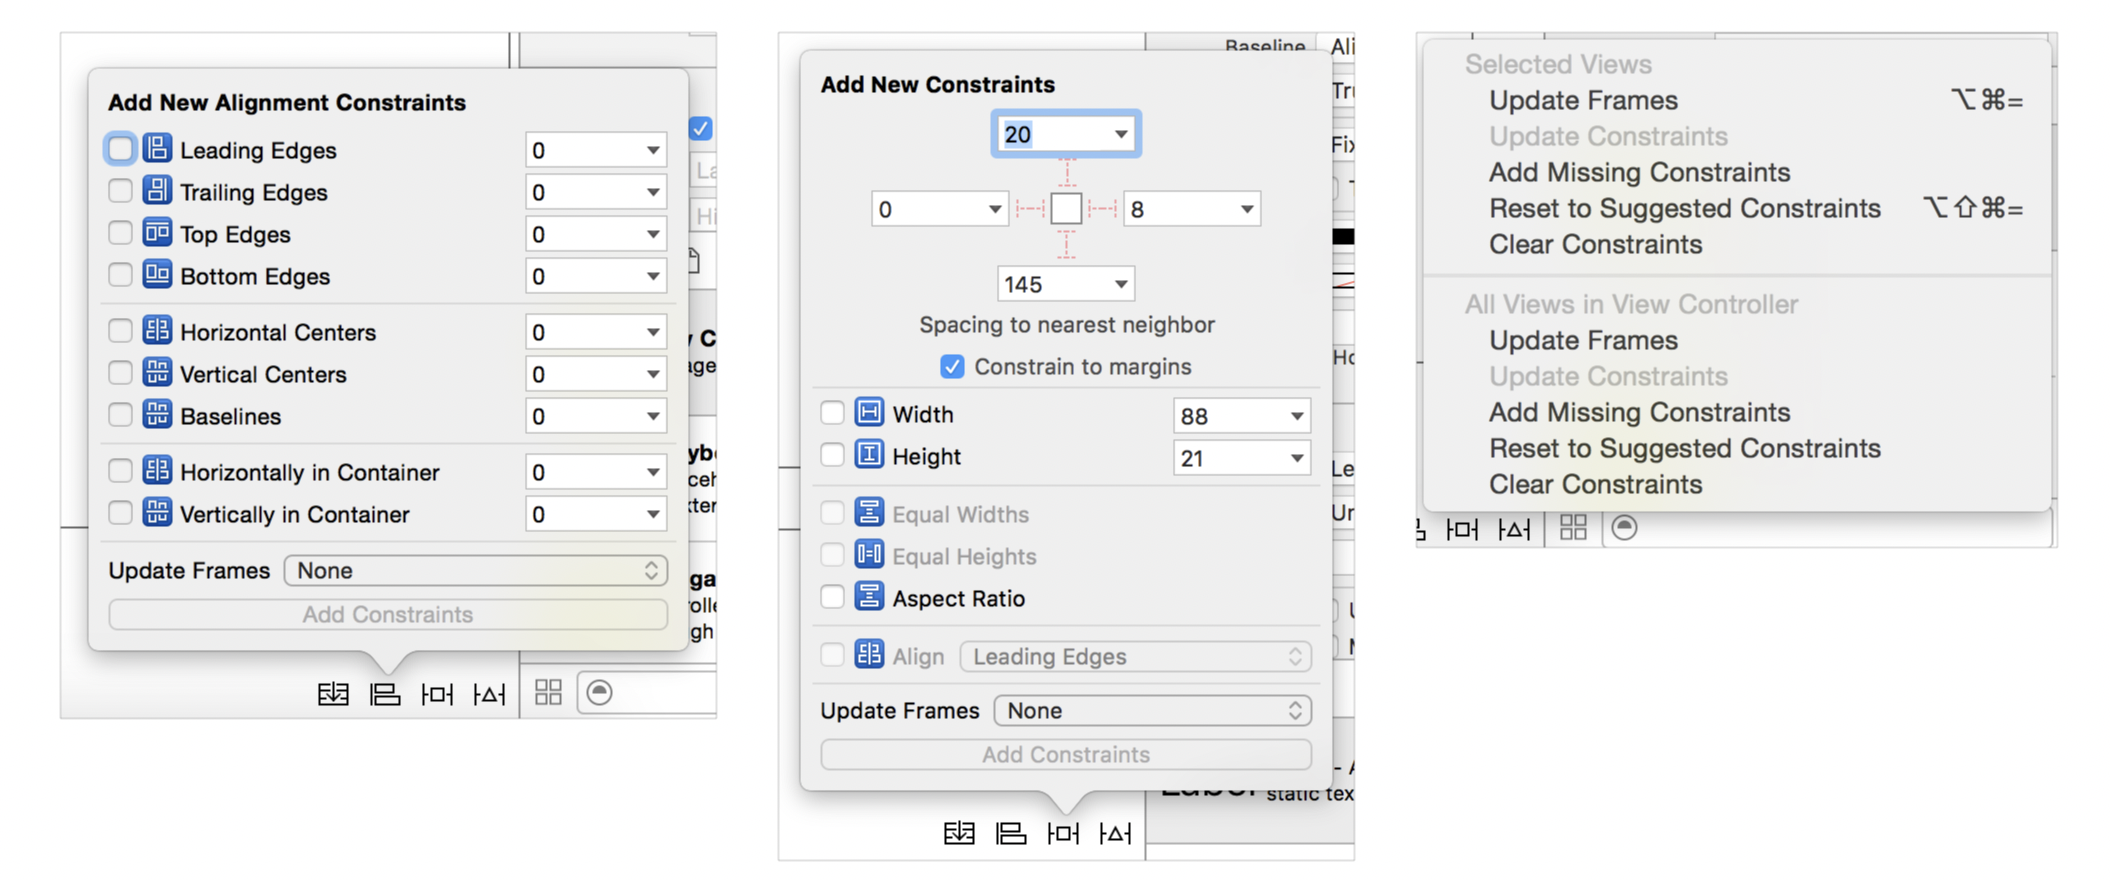Click left spacing strut beside center box
The width and height of the screenshot is (2110, 880).
(x=1030, y=209)
